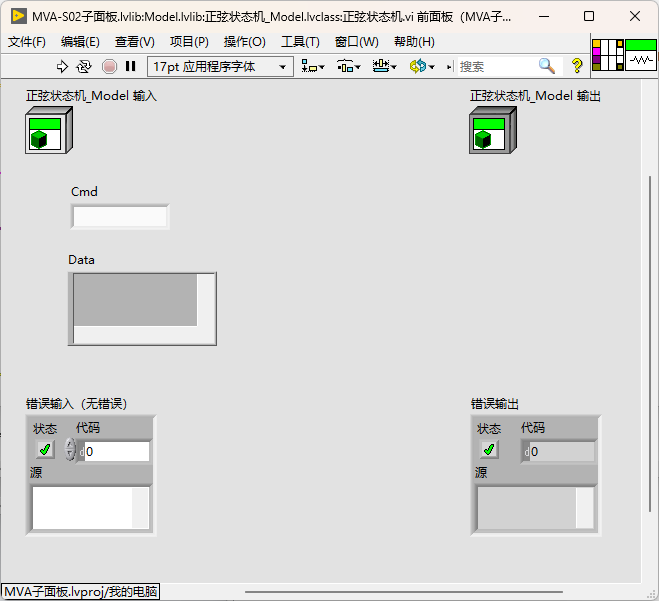
Task: Click the Data label
Action: [82, 260]
